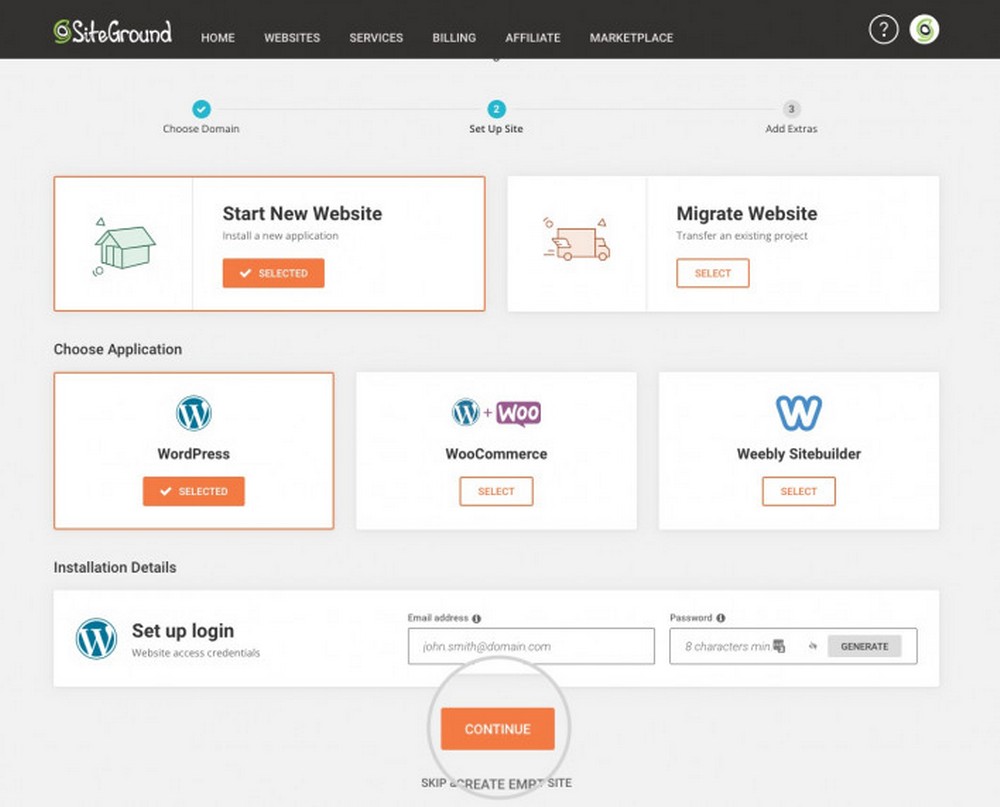Image resolution: width=1000 pixels, height=807 pixels.
Task: Click the moving truck Migrate Website icon
Action: click(x=577, y=240)
